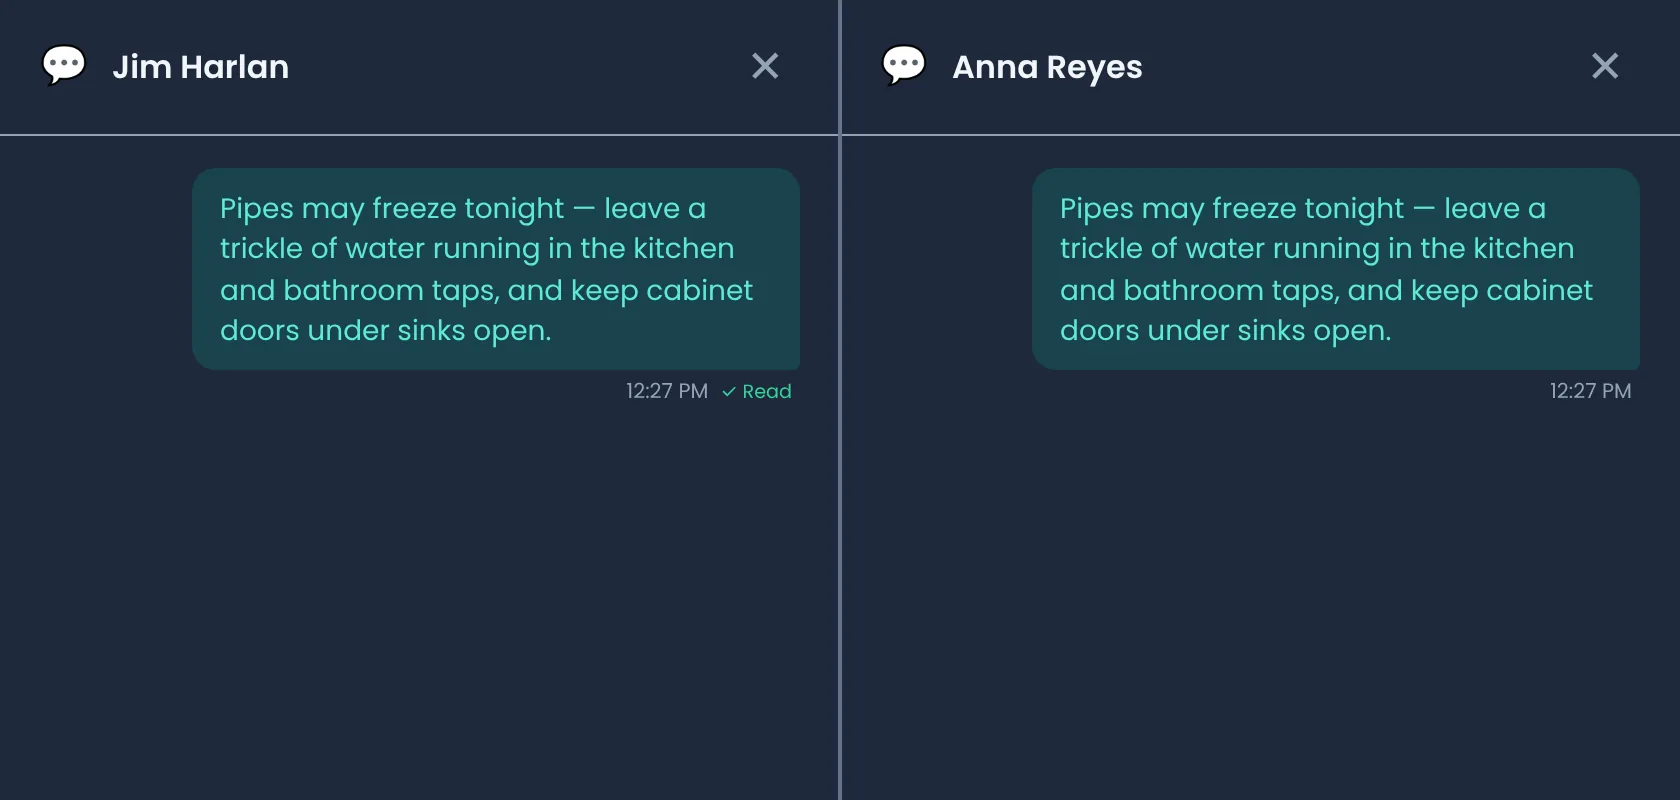Select the pipes message sent to Jim Harlan
This screenshot has width=1680, height=800.
click(496, 269)
